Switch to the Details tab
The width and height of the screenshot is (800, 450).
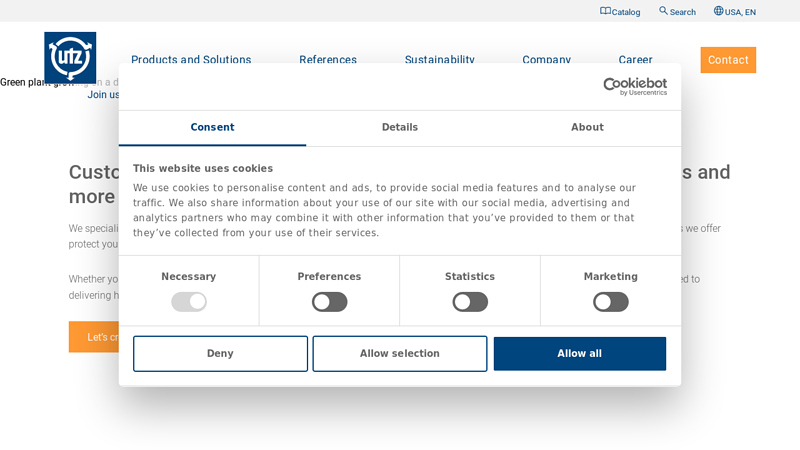click(400, 128)
